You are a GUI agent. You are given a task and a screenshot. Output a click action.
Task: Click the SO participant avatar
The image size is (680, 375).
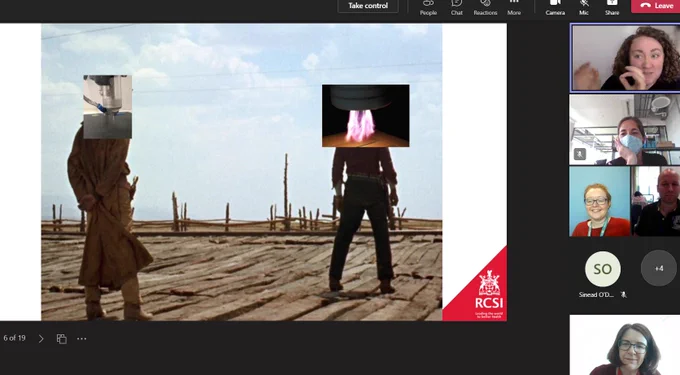[x=602, y=269]
